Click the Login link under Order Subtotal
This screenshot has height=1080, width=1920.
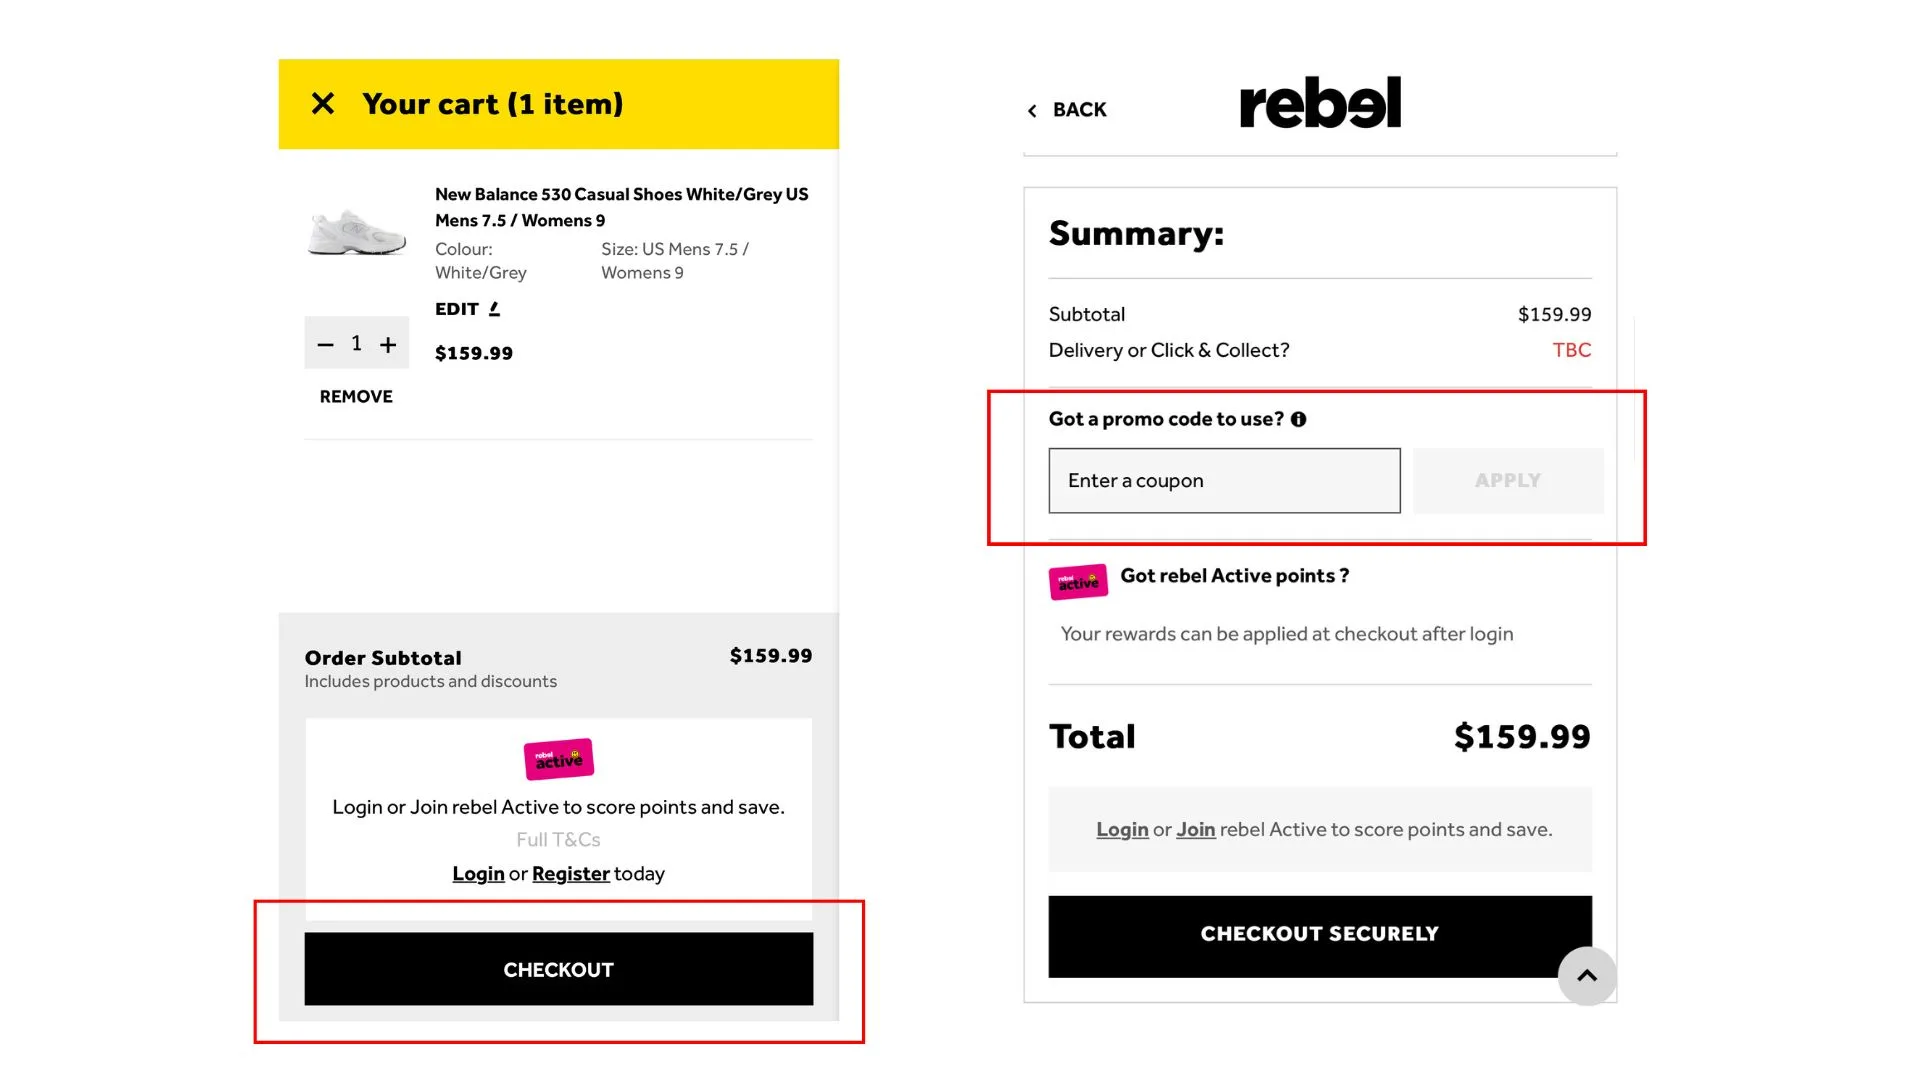(x=478, y=873)
